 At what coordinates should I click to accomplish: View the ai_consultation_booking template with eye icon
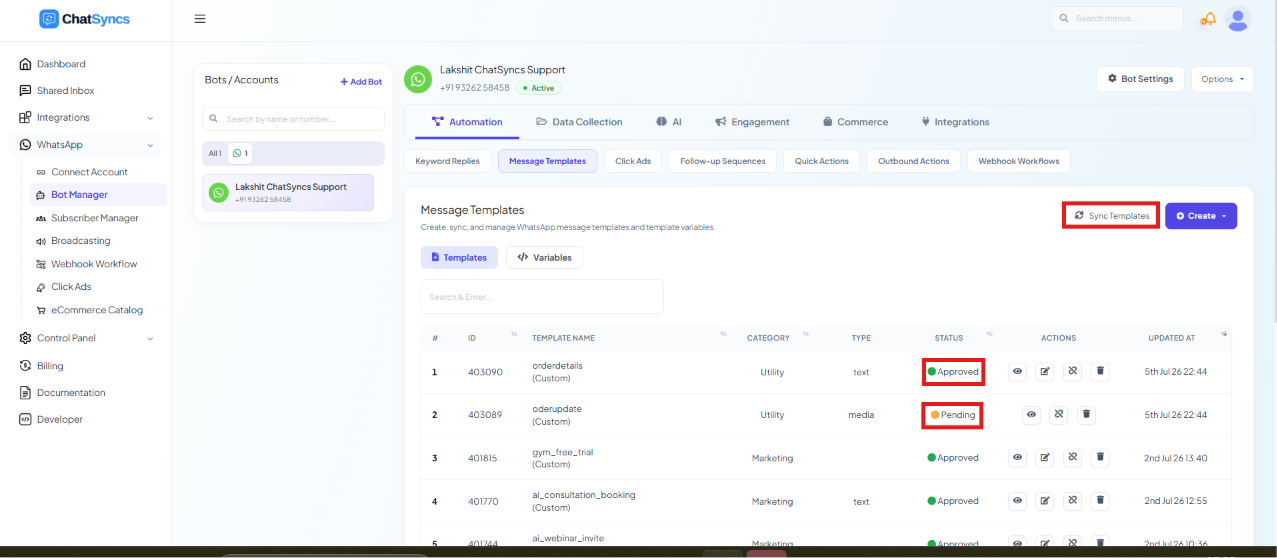pyautogui.click(x=1017, y=501)
